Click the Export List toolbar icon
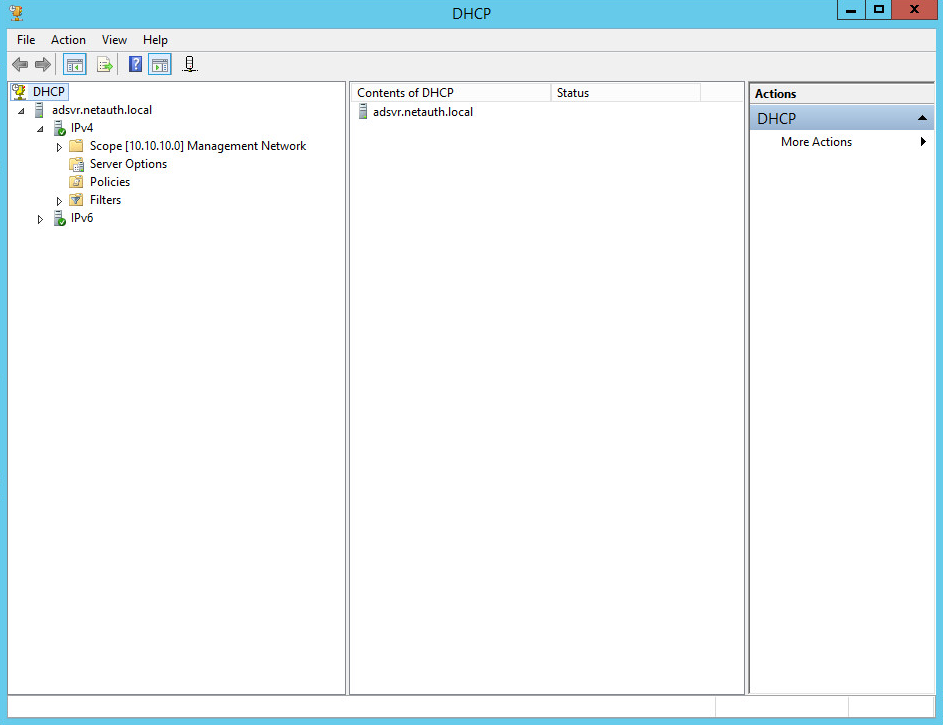 pos(105,64)
